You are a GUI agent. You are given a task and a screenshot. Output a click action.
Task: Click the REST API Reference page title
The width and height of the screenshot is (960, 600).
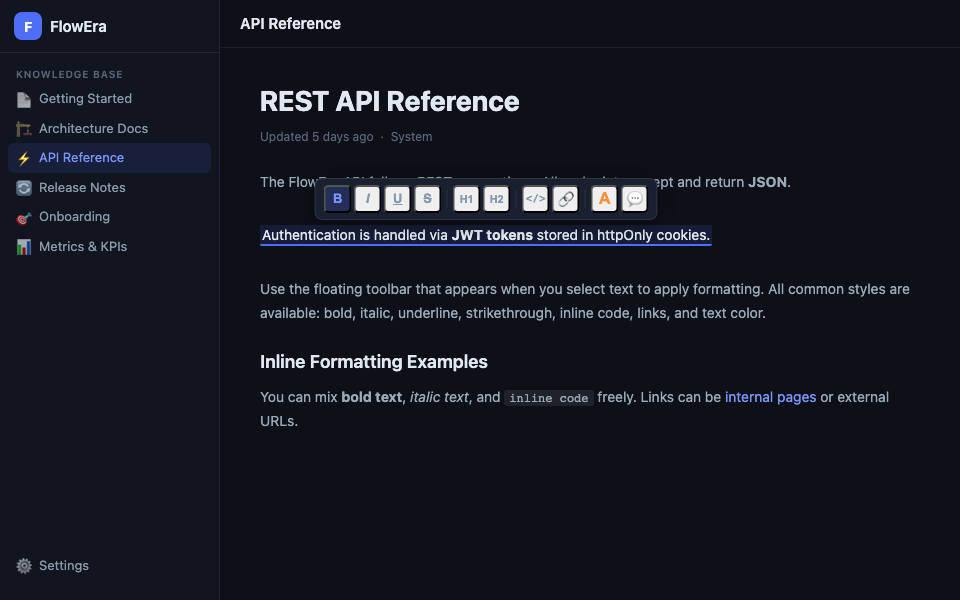pos(389,101)
